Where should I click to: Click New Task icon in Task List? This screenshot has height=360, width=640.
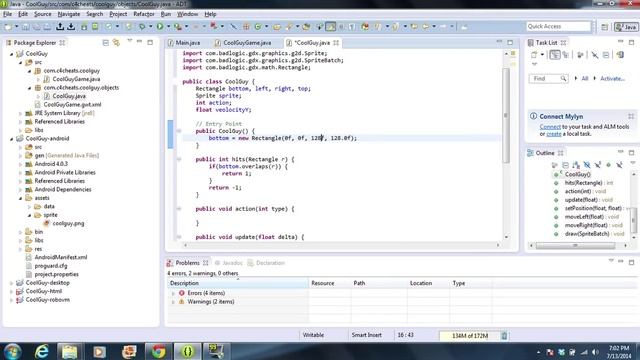(x=534, y=55)
